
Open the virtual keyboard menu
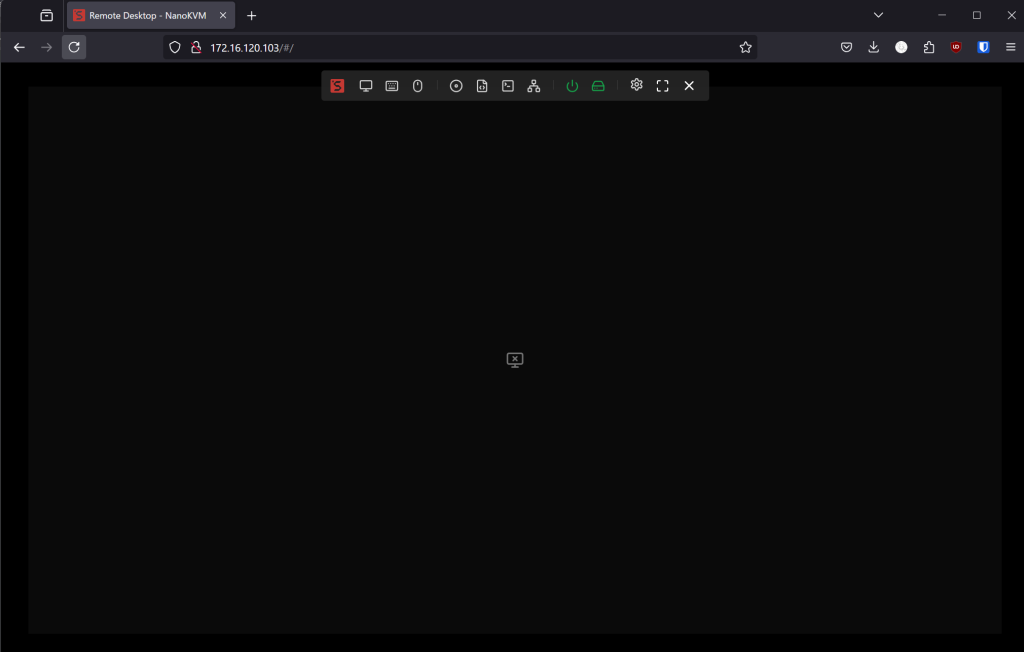[392, 86]
